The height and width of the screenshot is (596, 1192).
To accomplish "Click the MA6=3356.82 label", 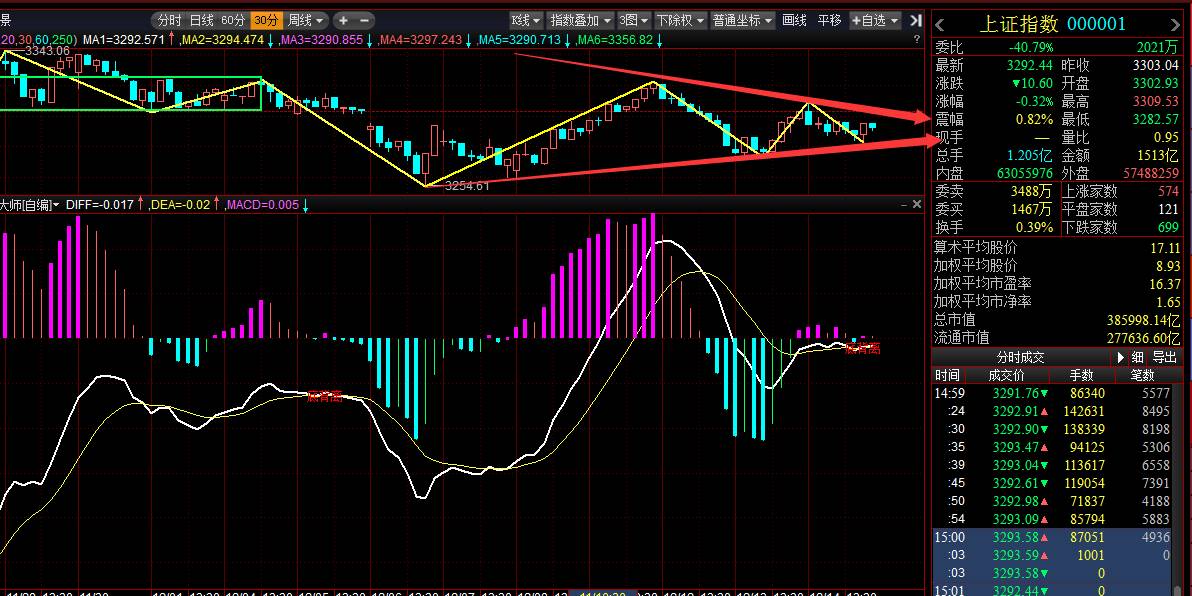I will point(614,40).
